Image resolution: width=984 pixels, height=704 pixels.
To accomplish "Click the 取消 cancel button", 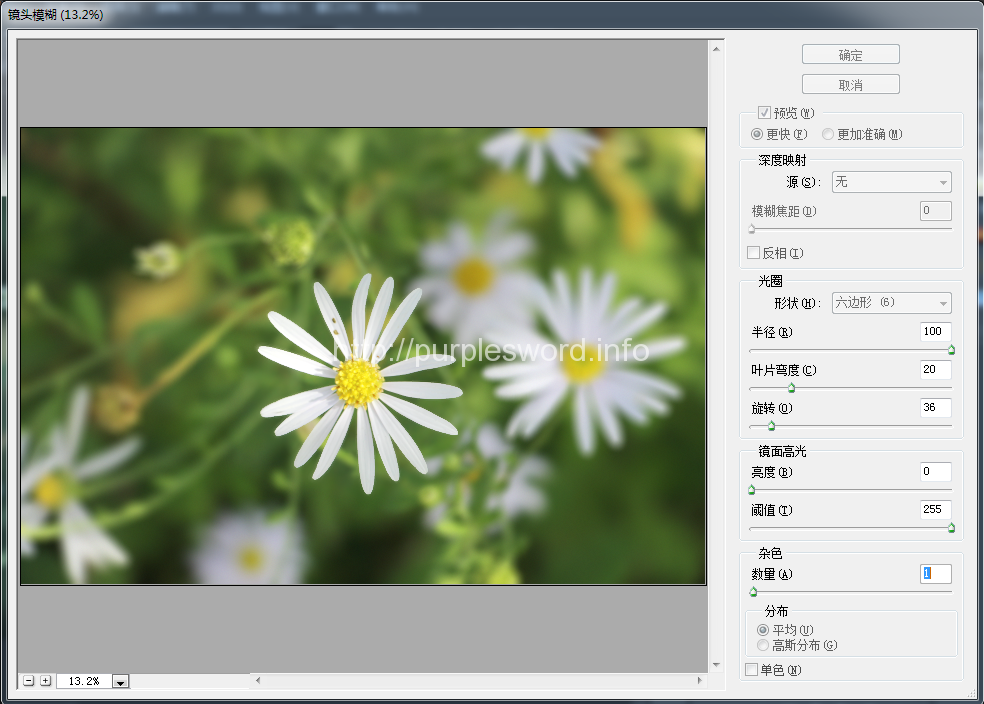I will (x=850, y=85).
